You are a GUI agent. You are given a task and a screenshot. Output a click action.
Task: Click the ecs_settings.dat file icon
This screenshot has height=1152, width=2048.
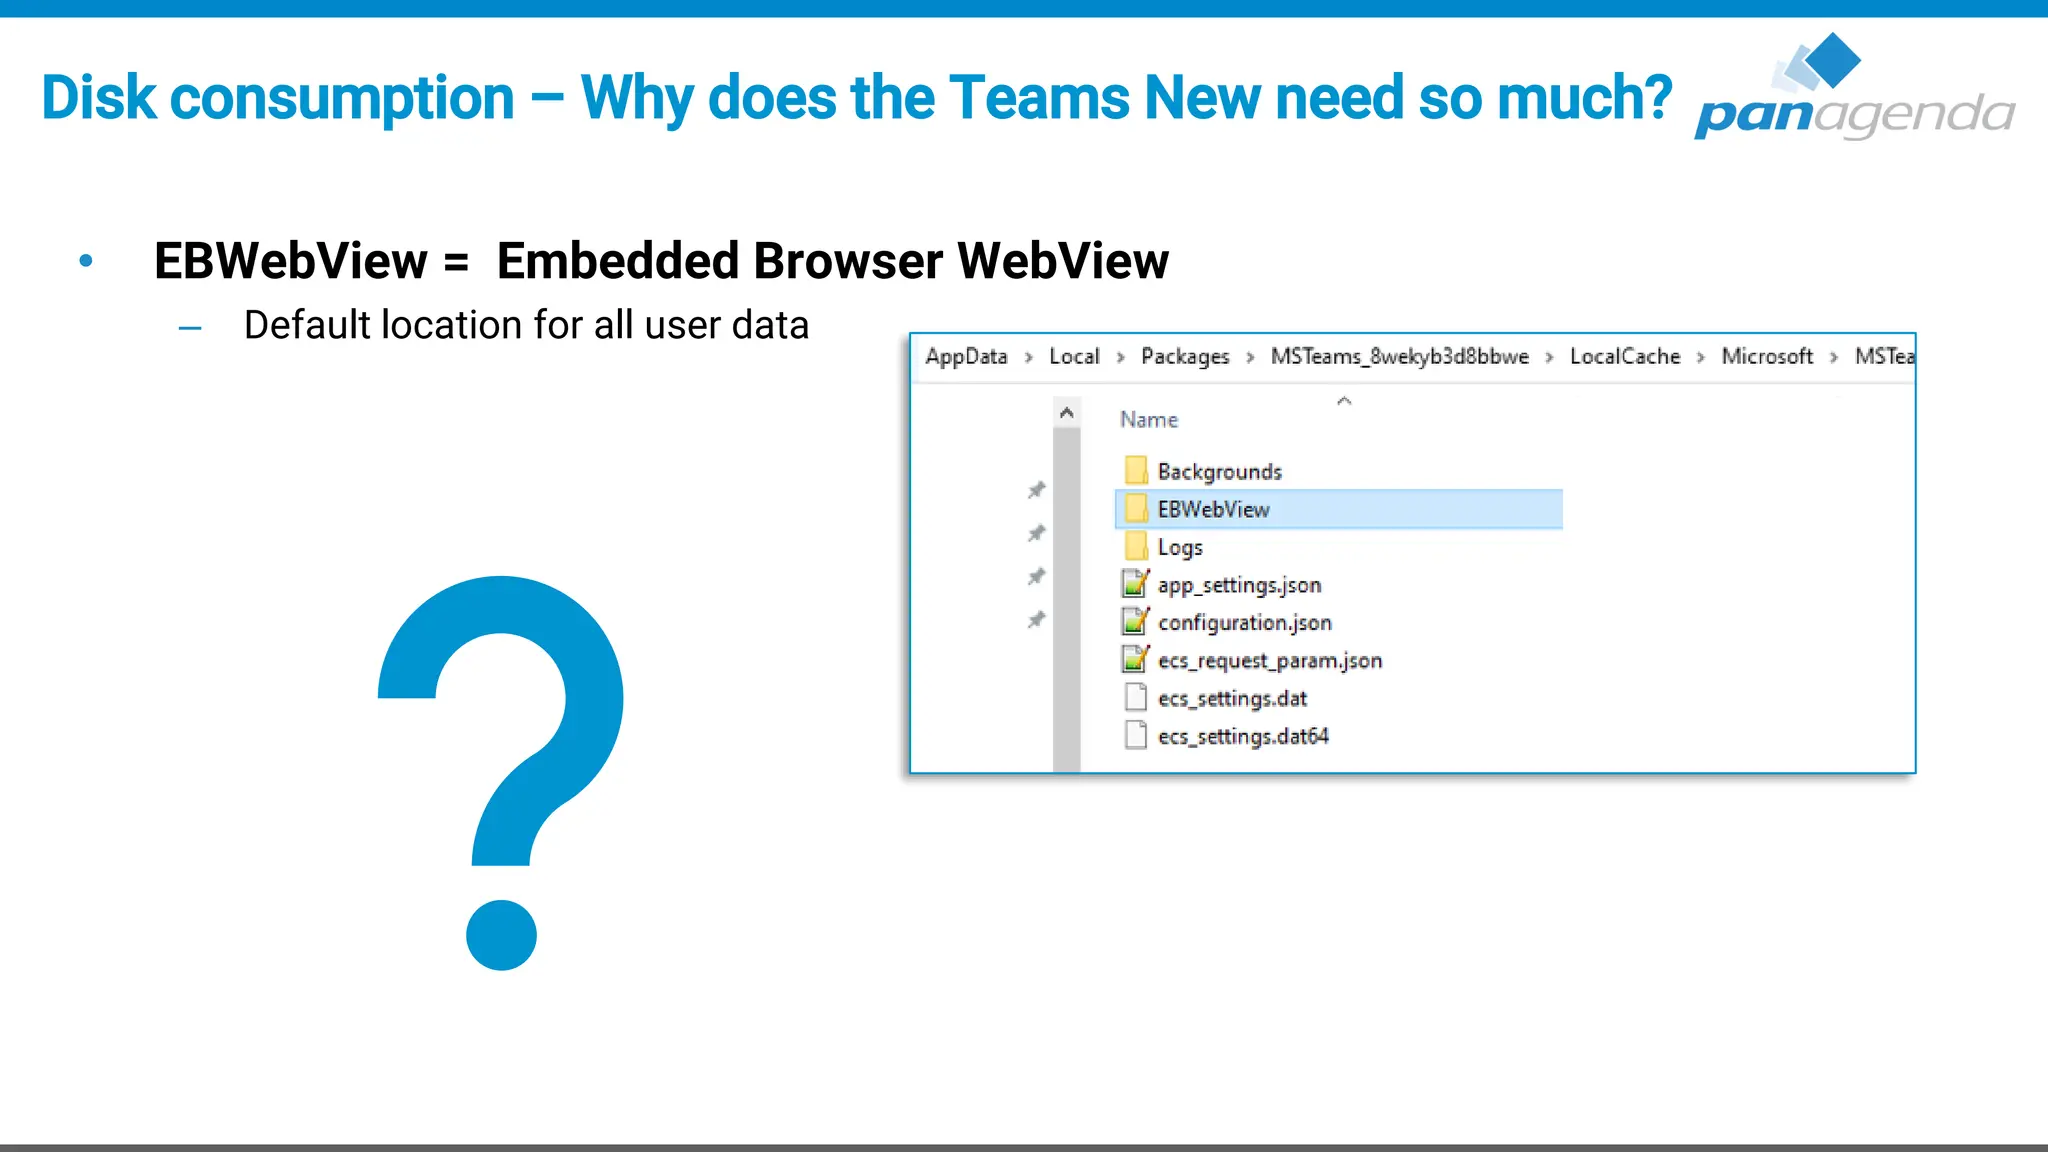point(1136,697)
